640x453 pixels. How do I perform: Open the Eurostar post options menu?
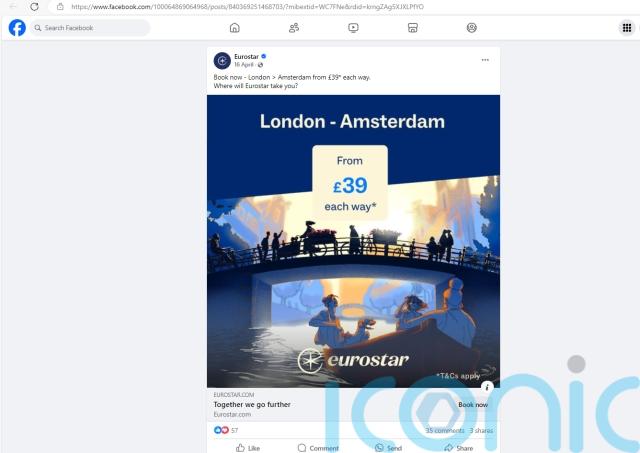pos(485,60)
